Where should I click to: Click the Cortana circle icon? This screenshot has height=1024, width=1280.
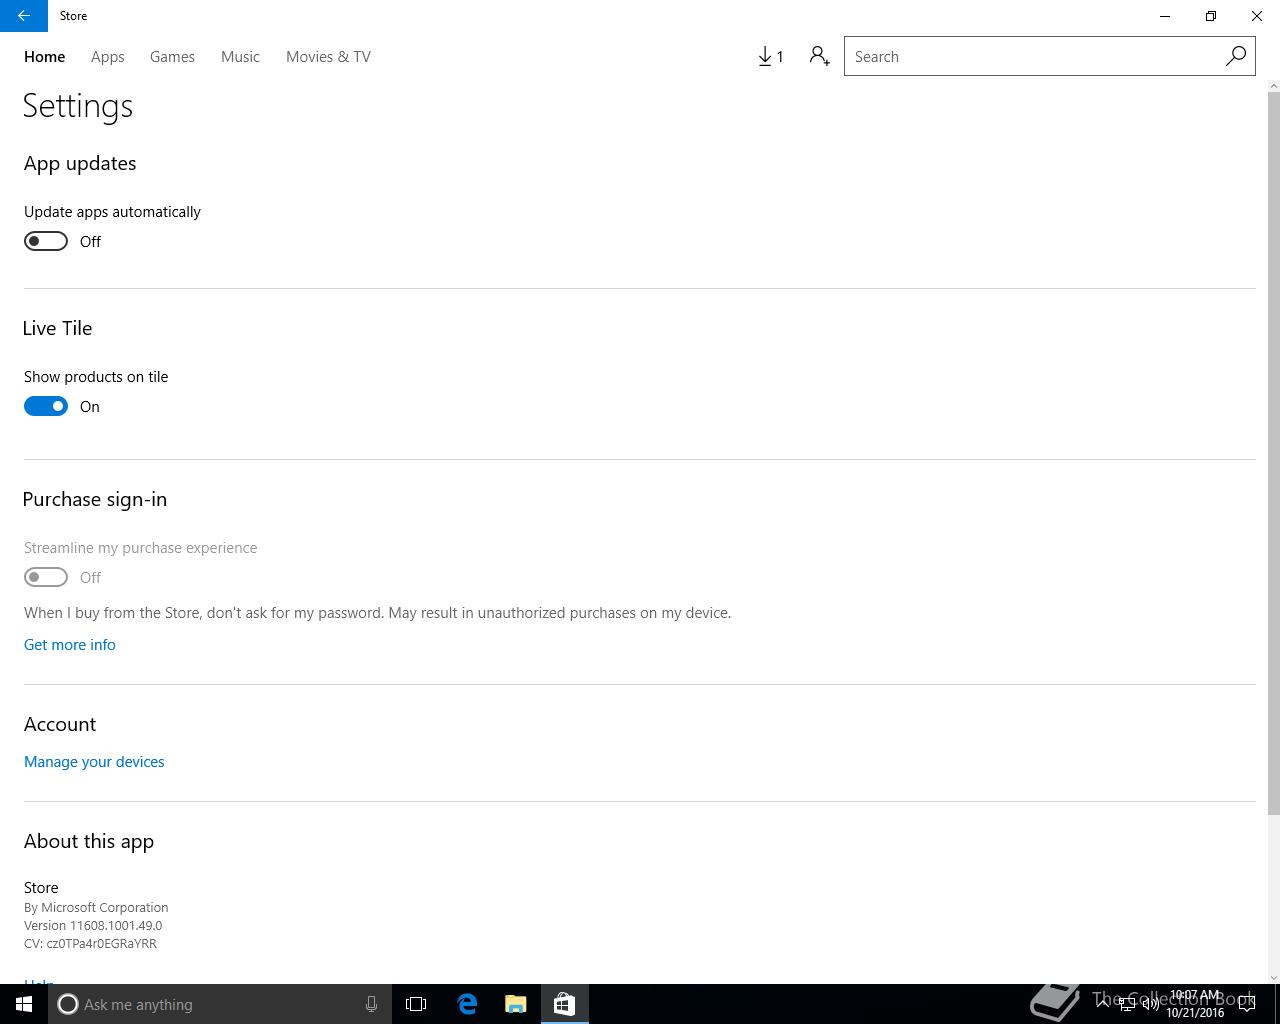pyautogui.click(x=68, y=1004)
